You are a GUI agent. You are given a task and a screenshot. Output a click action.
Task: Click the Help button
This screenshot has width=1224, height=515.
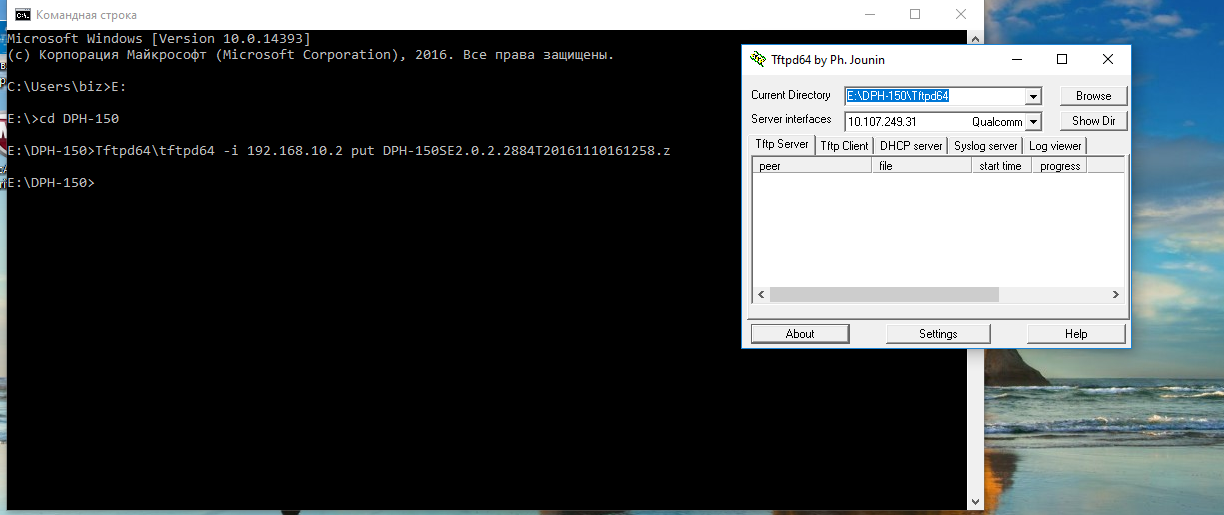[x=1076, y=334]
